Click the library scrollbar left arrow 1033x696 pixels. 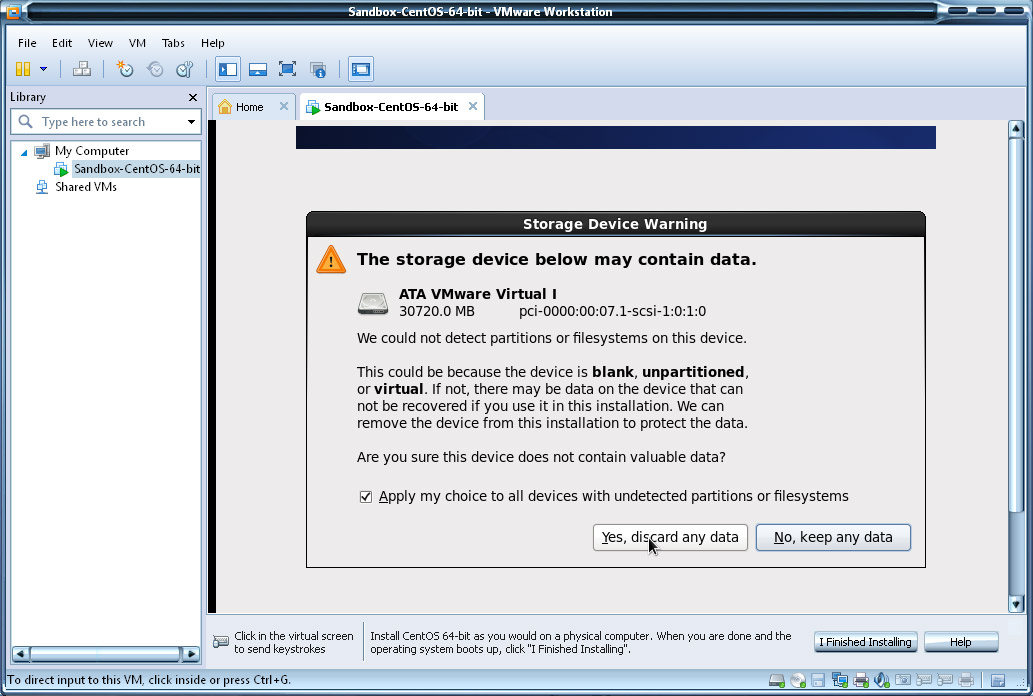tap(20, 654)
